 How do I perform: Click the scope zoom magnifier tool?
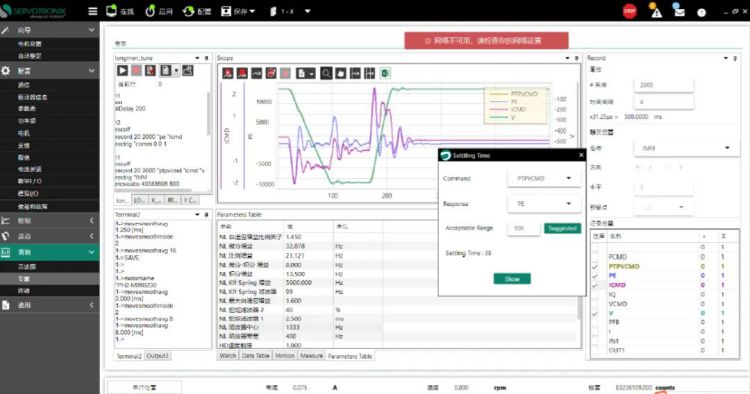pos(326,73)
